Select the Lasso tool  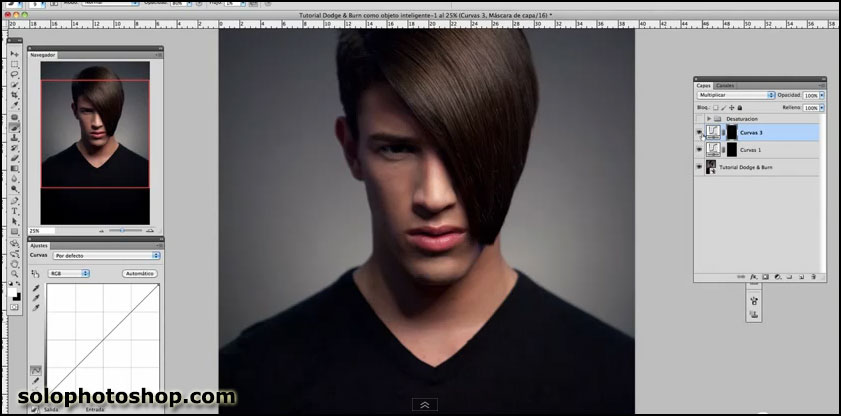[x=14, y=74]
